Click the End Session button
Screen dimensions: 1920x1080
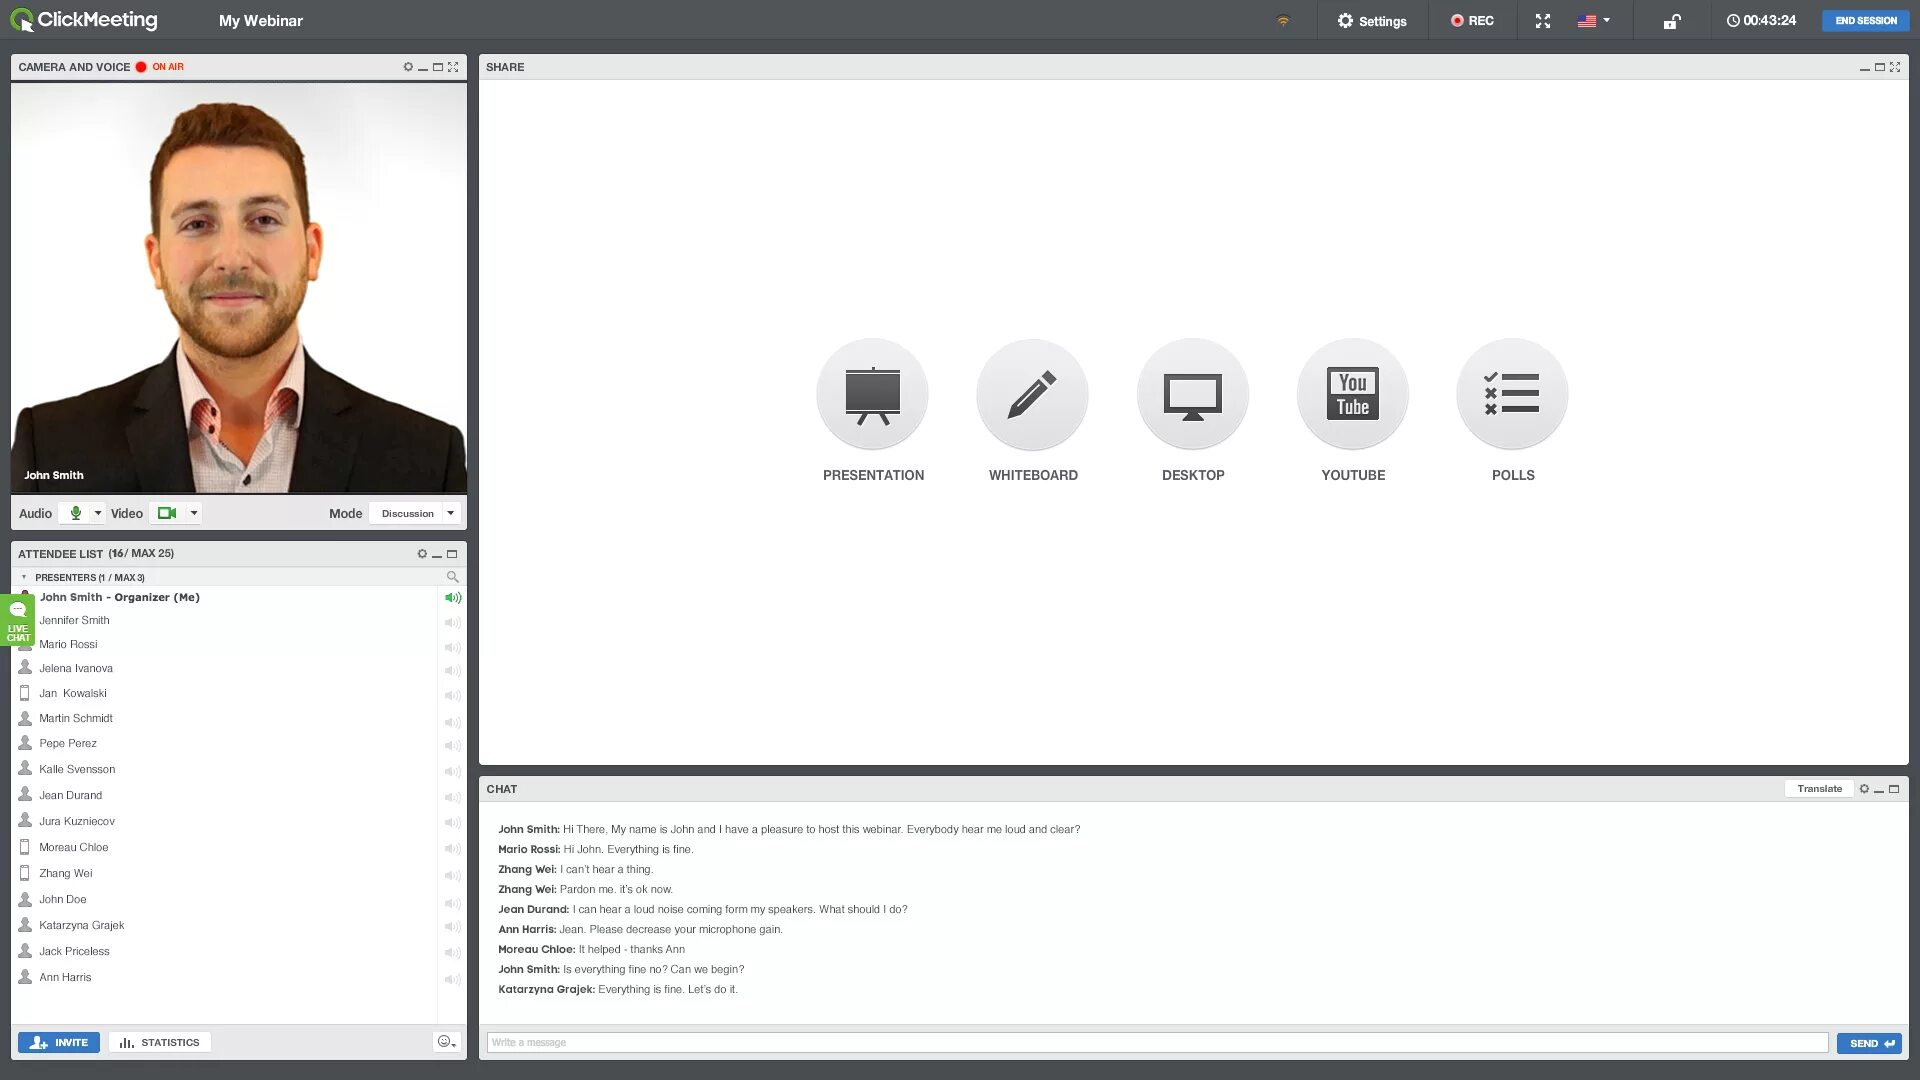tap(1865, 21)
